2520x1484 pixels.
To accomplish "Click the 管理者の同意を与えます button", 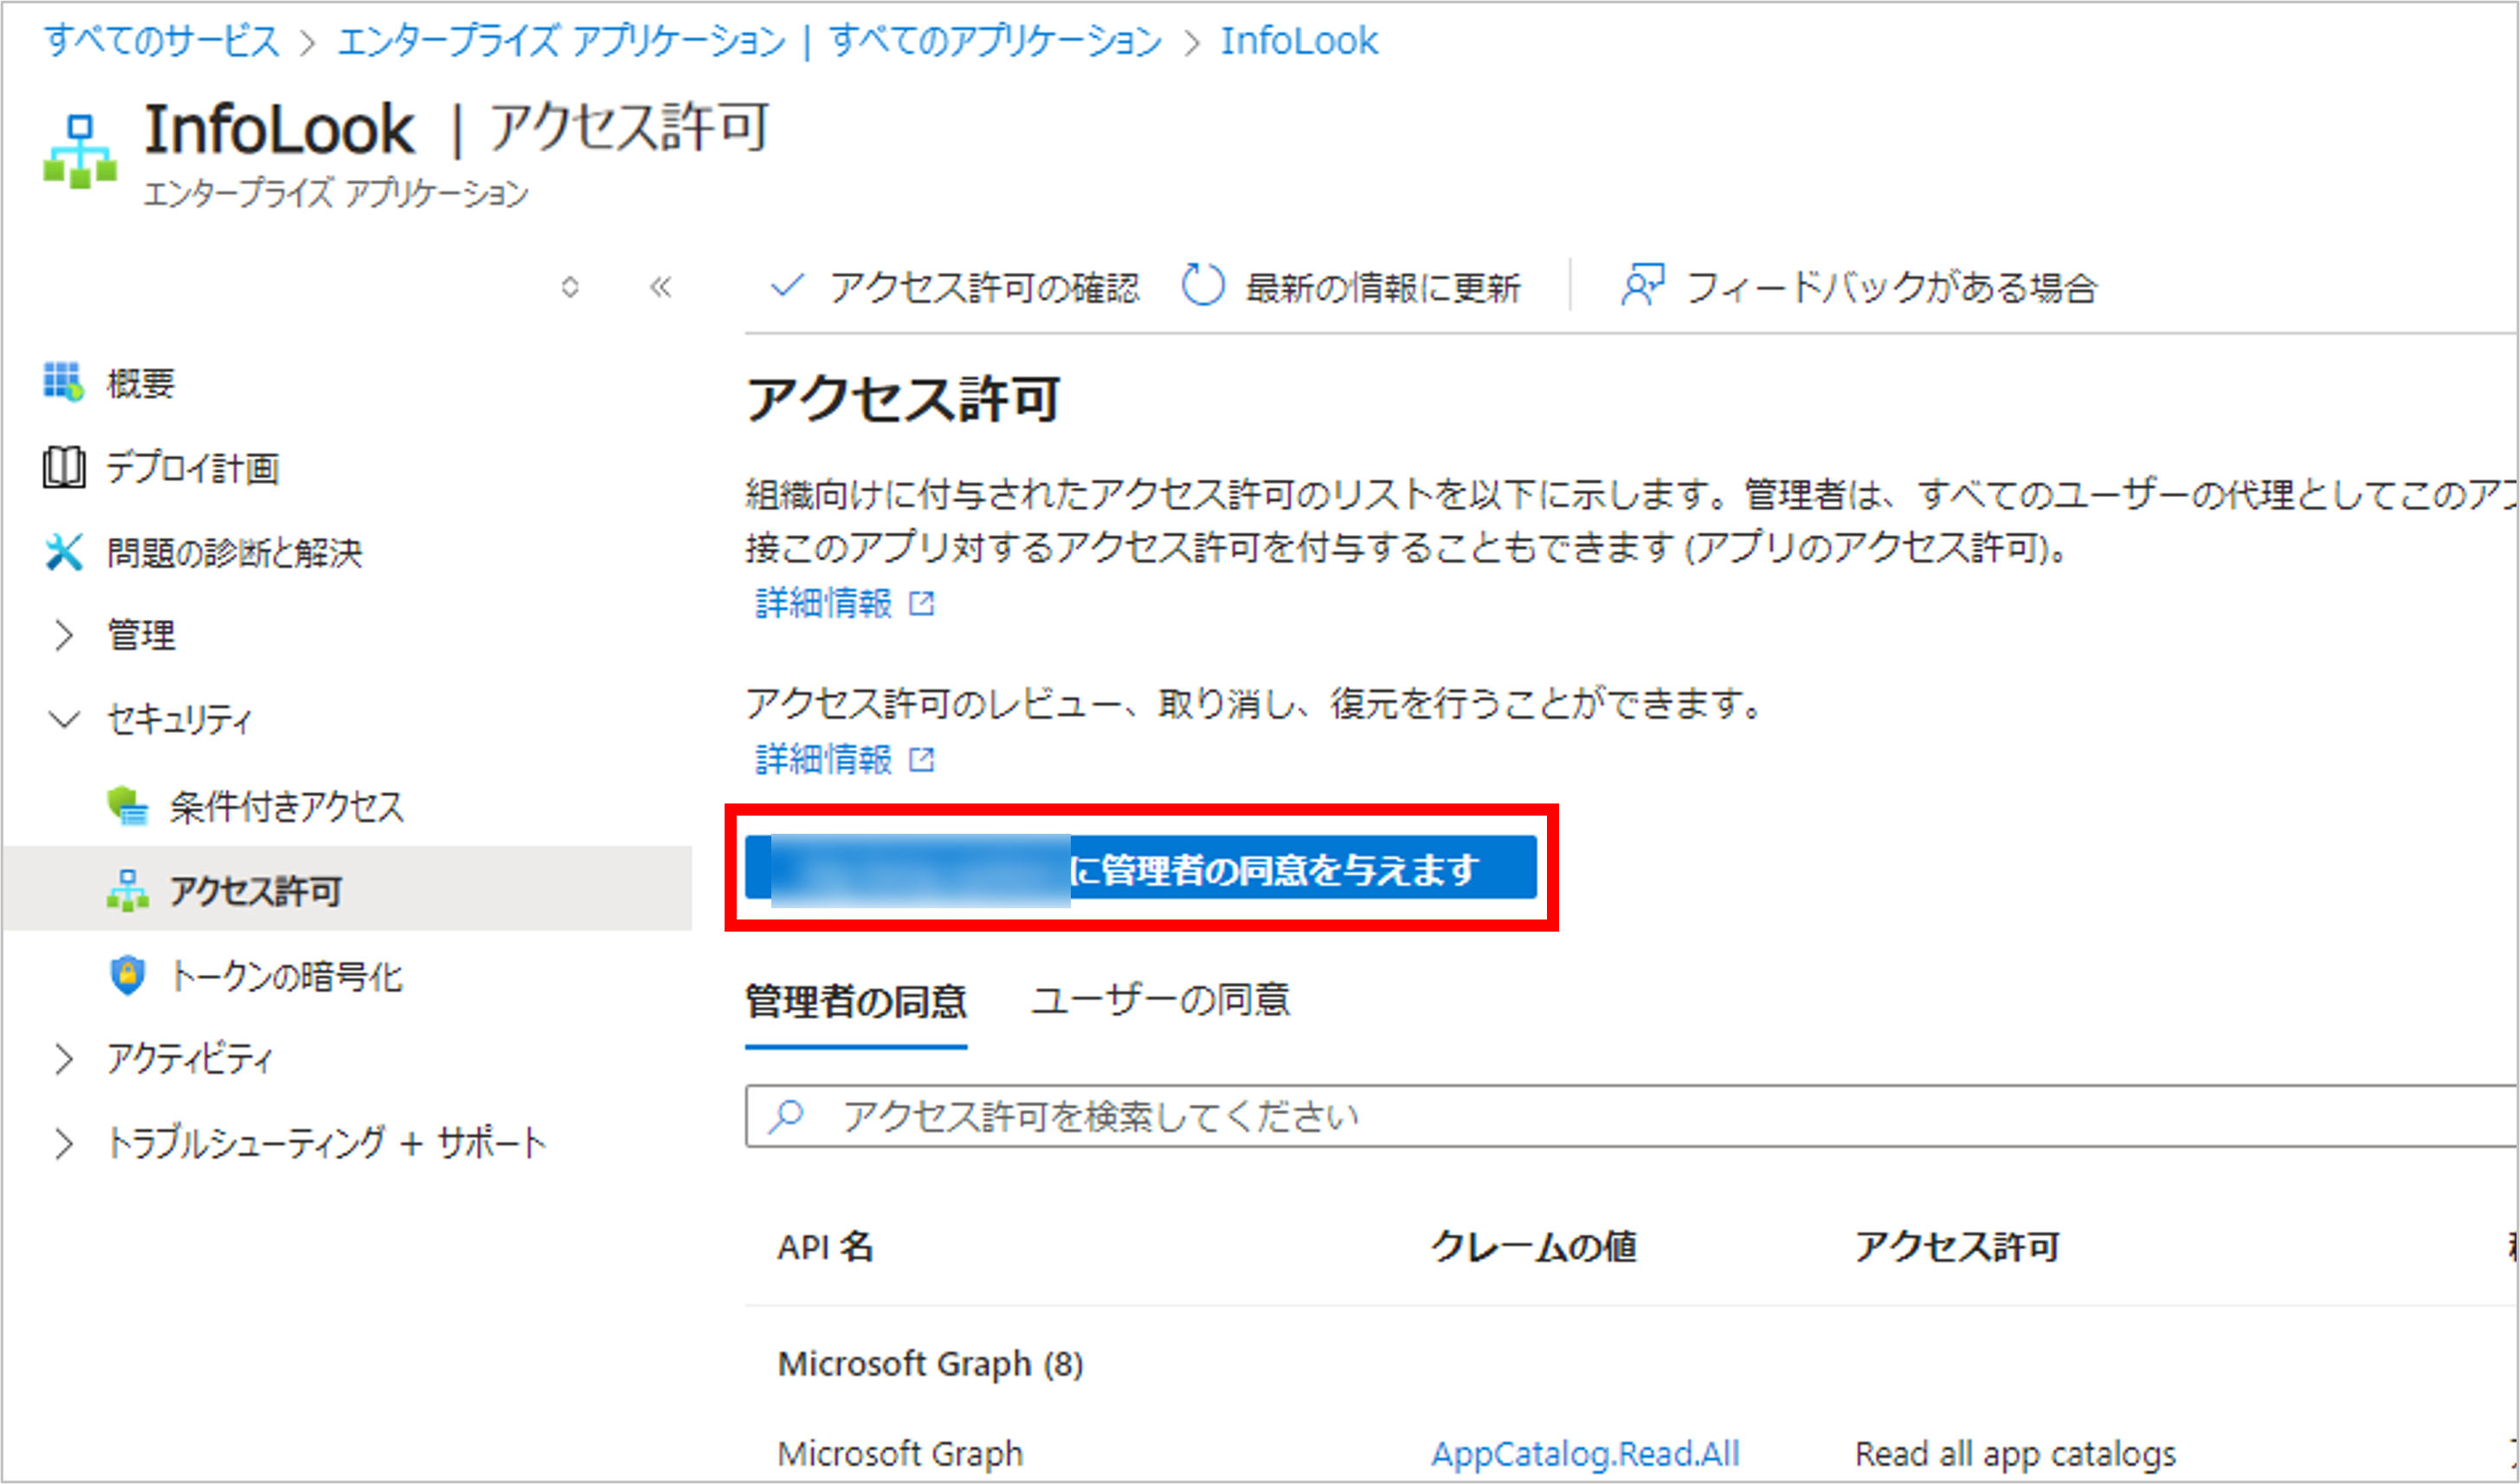I will [1141, 868].
